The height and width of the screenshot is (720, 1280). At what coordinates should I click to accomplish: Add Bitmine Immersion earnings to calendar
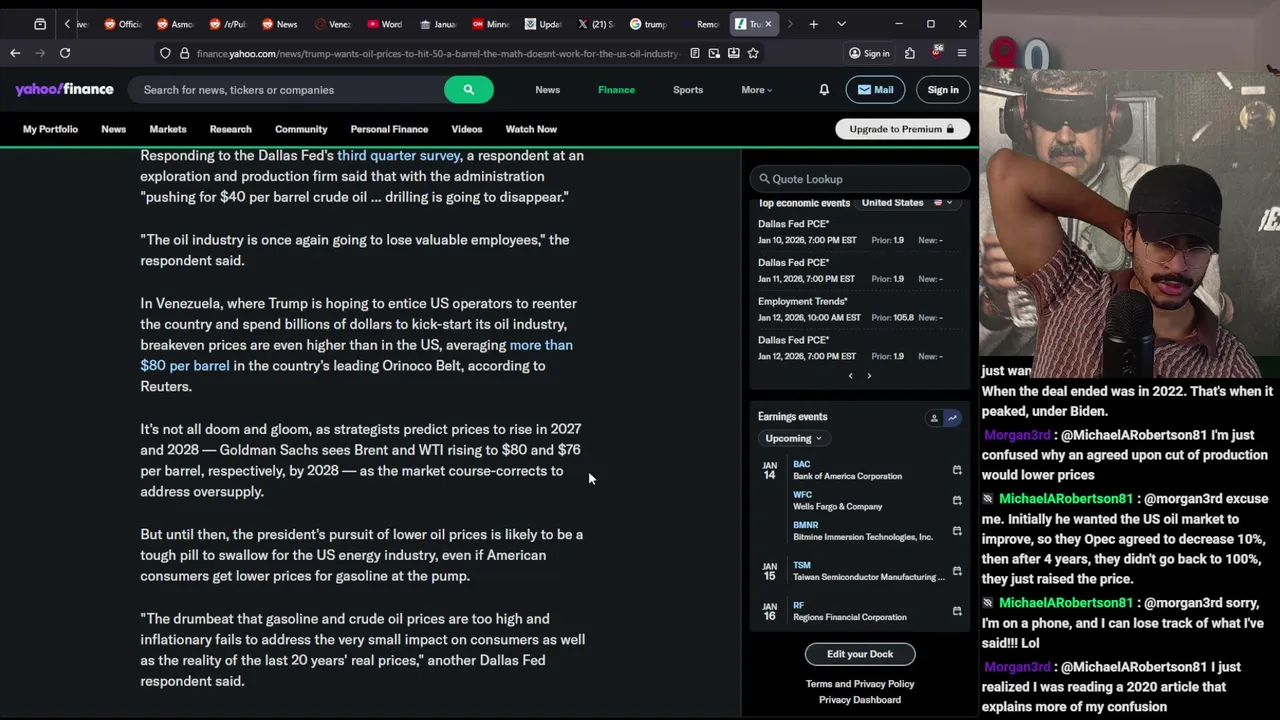pos(957,531)
